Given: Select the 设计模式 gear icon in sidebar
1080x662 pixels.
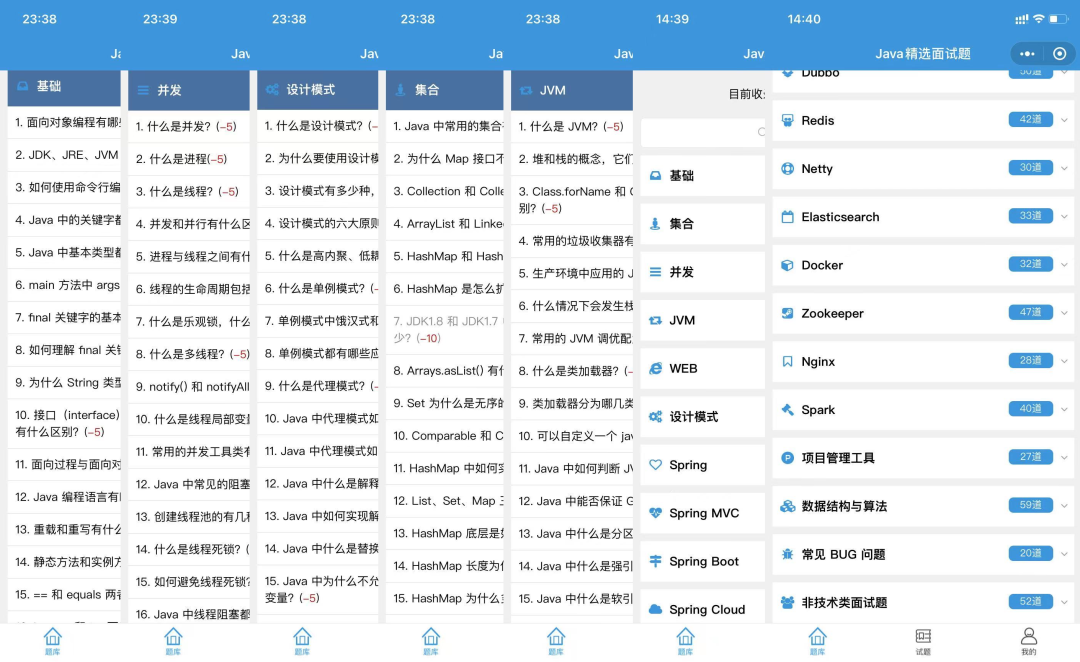Looking at the screenshot, I should pyautogui.click(x=655, y=416).
